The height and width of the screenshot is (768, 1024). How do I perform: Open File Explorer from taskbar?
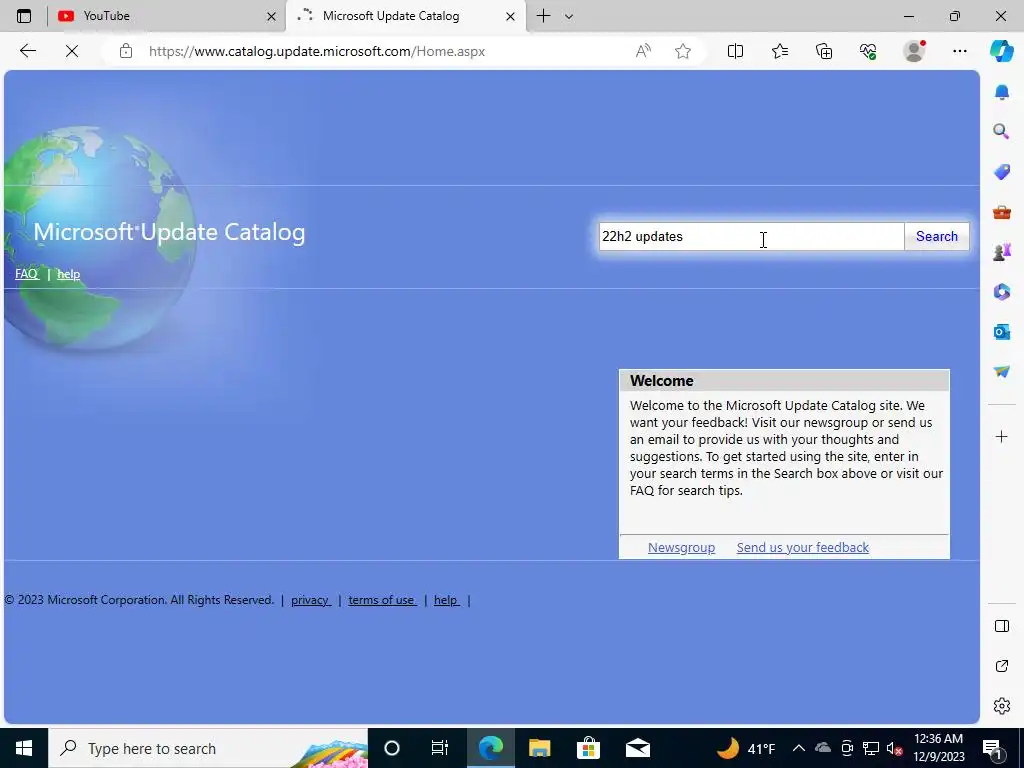click(x=539, y=748)
